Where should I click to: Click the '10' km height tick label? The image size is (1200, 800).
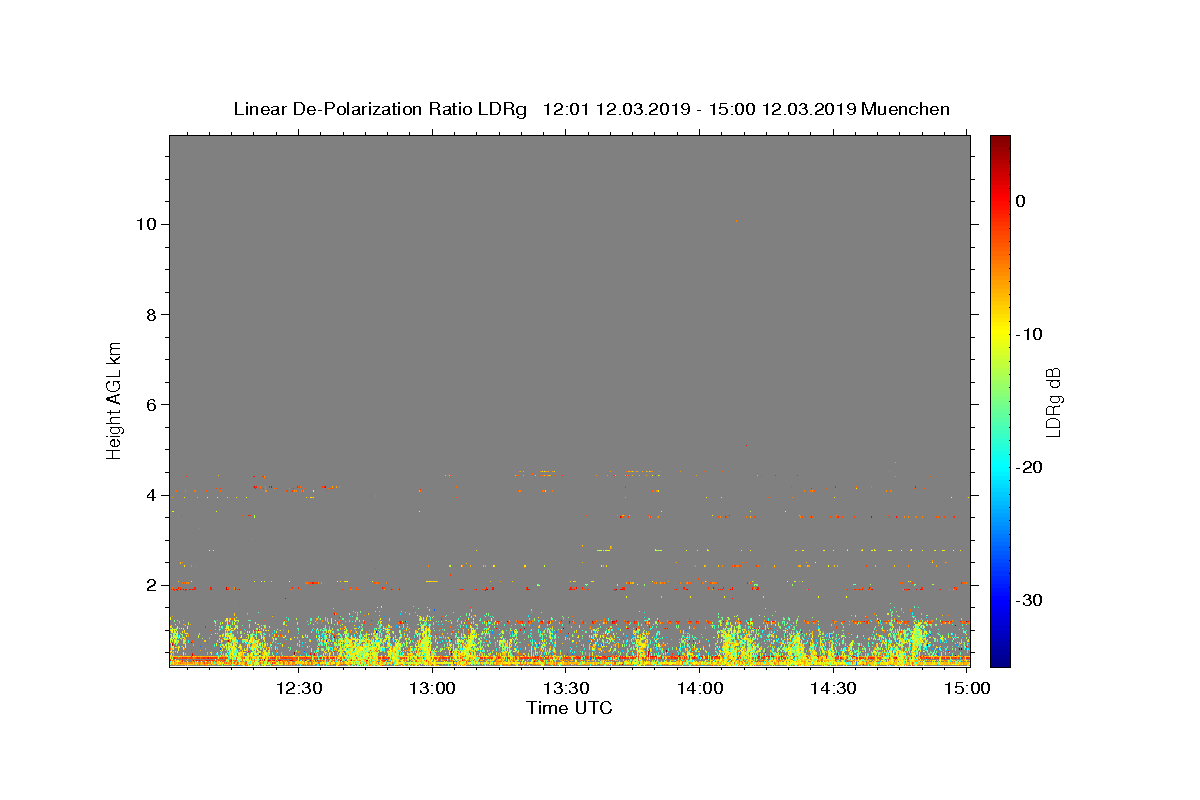coord(147,224)
